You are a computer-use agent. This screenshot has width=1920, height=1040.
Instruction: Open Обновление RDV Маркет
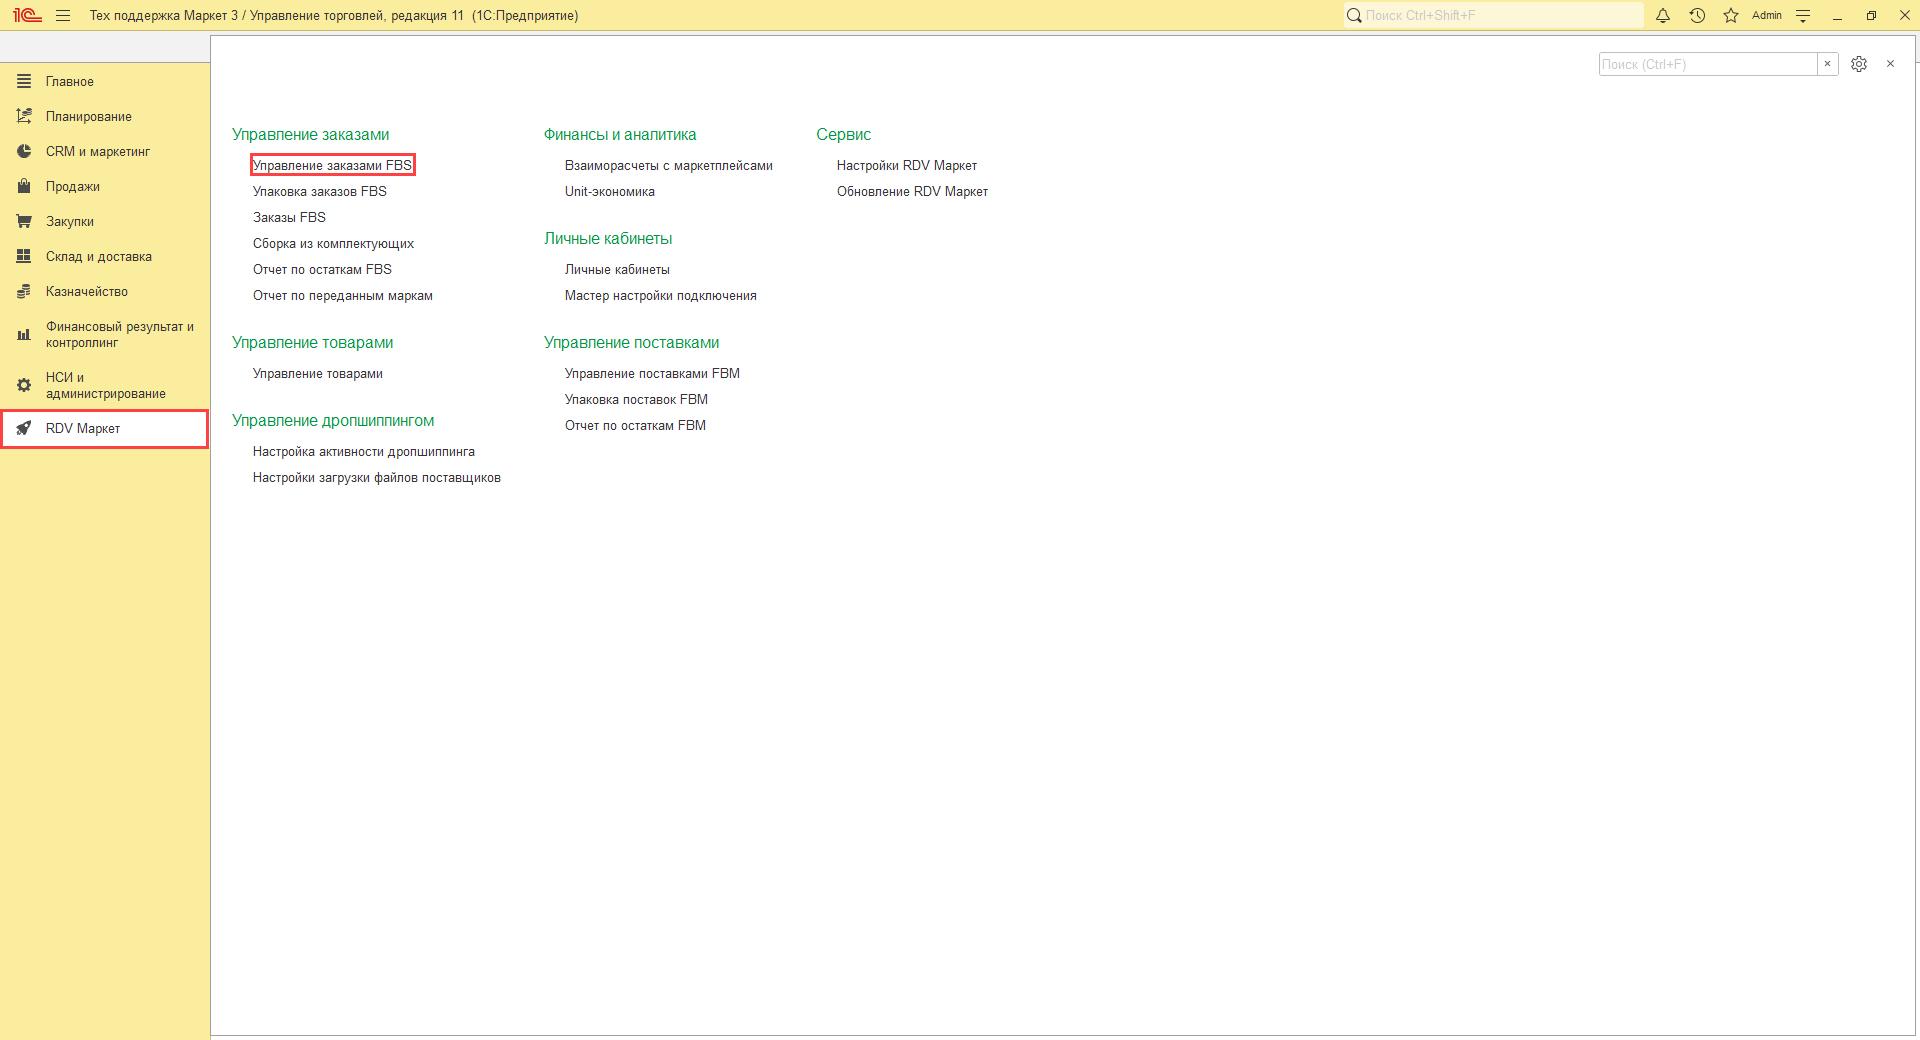coord(912,191)
